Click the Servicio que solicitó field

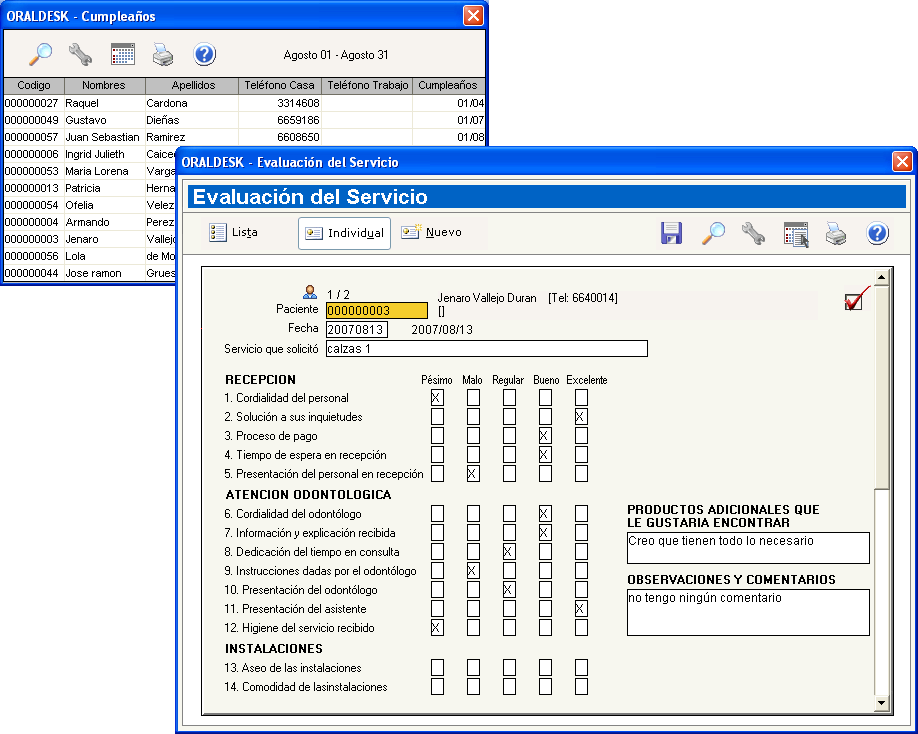coord(487,349)
